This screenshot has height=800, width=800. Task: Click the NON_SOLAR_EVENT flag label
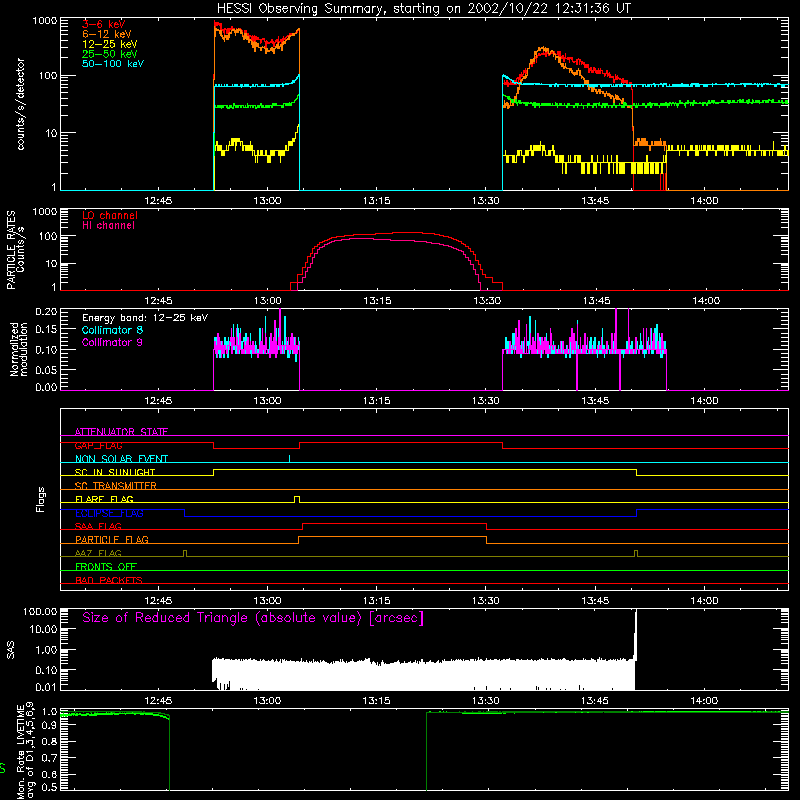point(121,459)
